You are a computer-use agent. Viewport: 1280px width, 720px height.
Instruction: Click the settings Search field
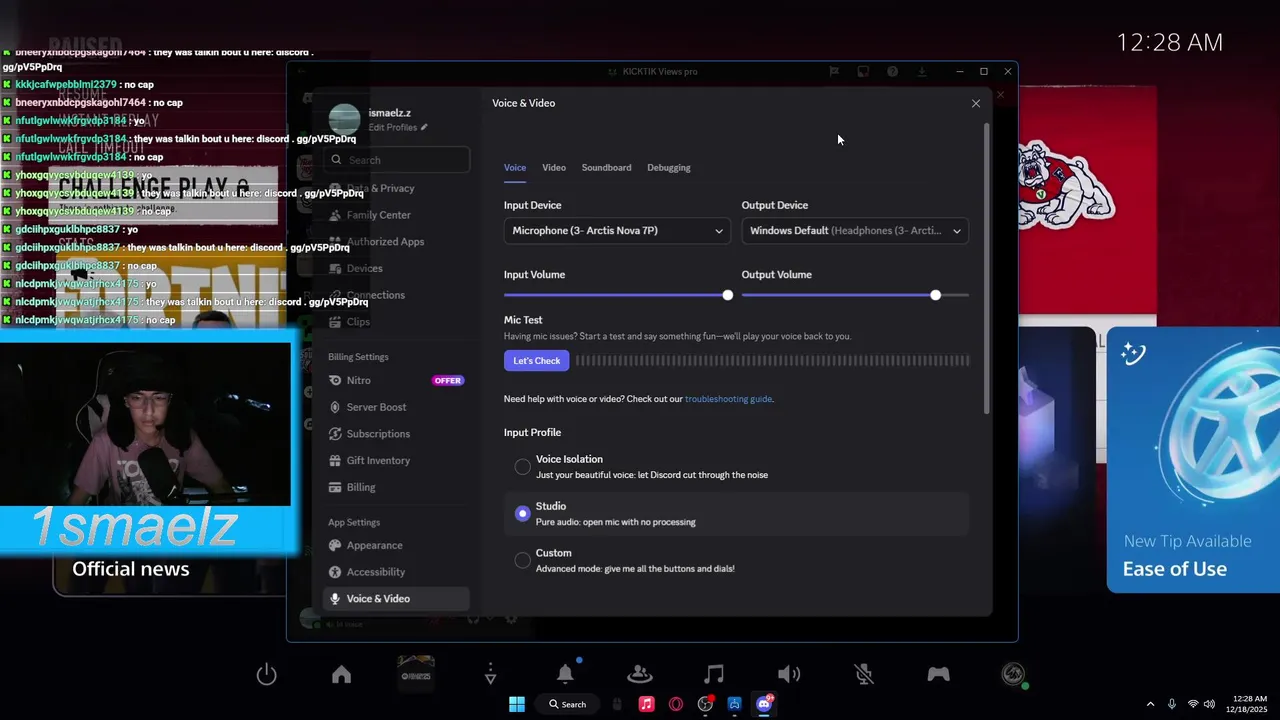coord(397,160)
